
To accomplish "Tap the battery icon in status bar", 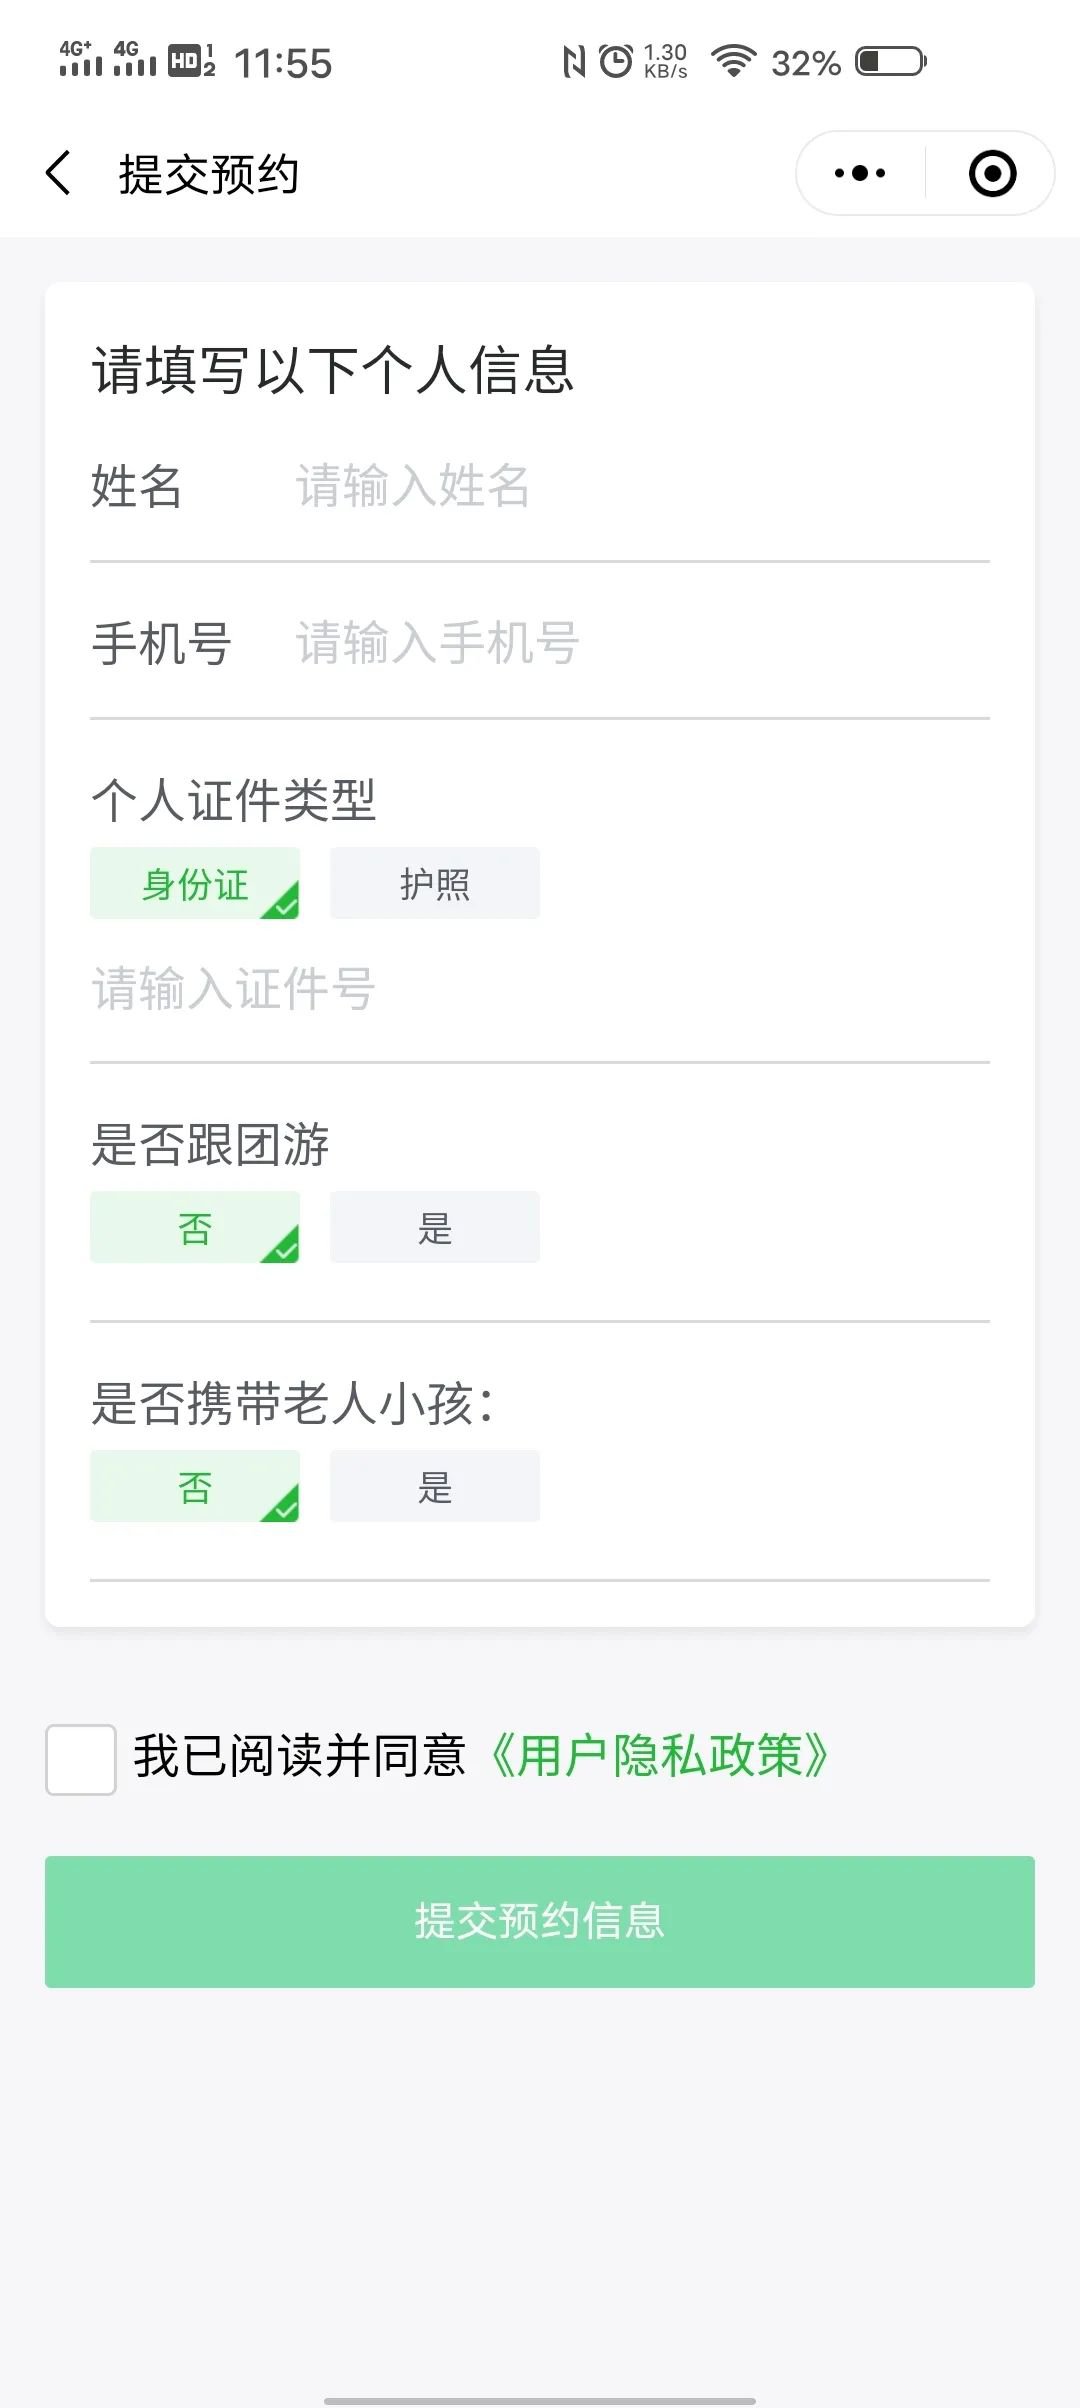I will [891, 62].
